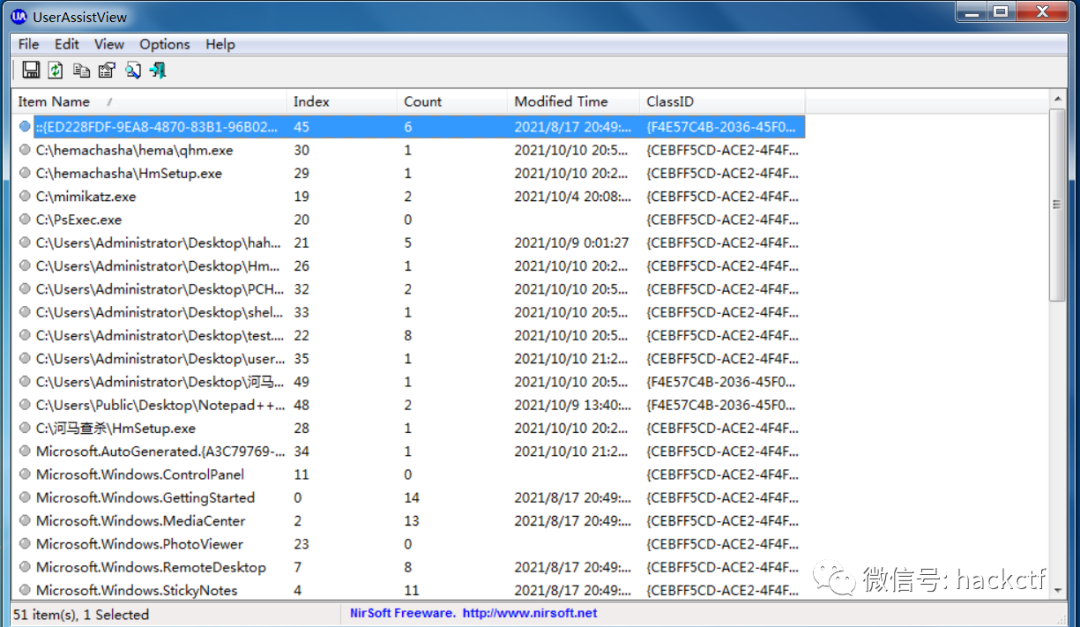Viewport: 1080px width, 627px height.
Task: Select the Desktop\河马... row
Action: click(408, 382)
